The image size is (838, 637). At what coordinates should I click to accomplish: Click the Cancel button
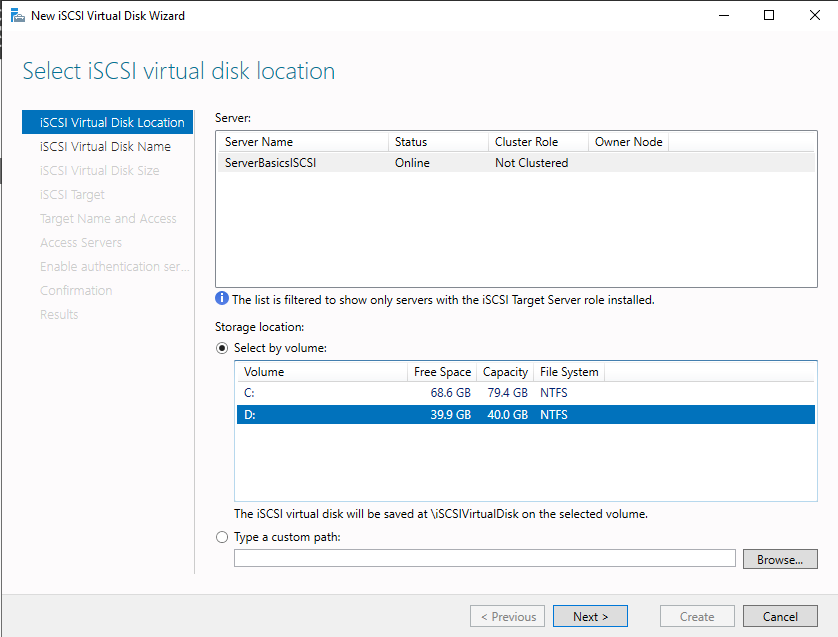tap(780, 616)
